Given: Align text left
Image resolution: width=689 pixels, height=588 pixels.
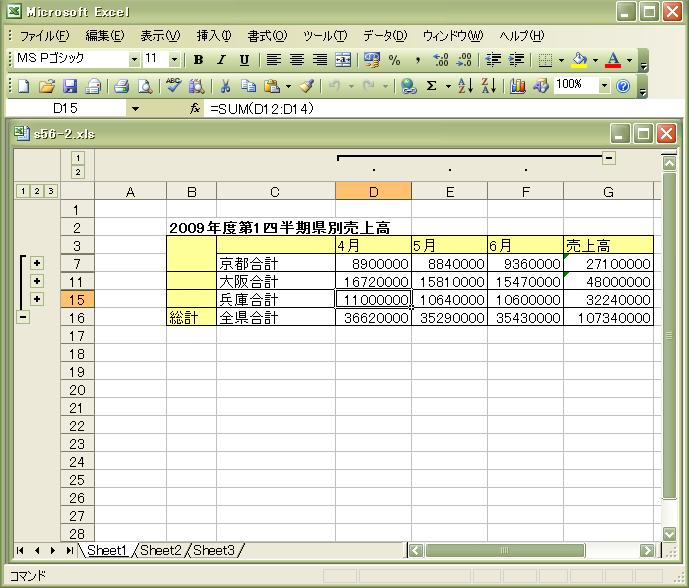Looking at the screenshot, I should [274, 60].
